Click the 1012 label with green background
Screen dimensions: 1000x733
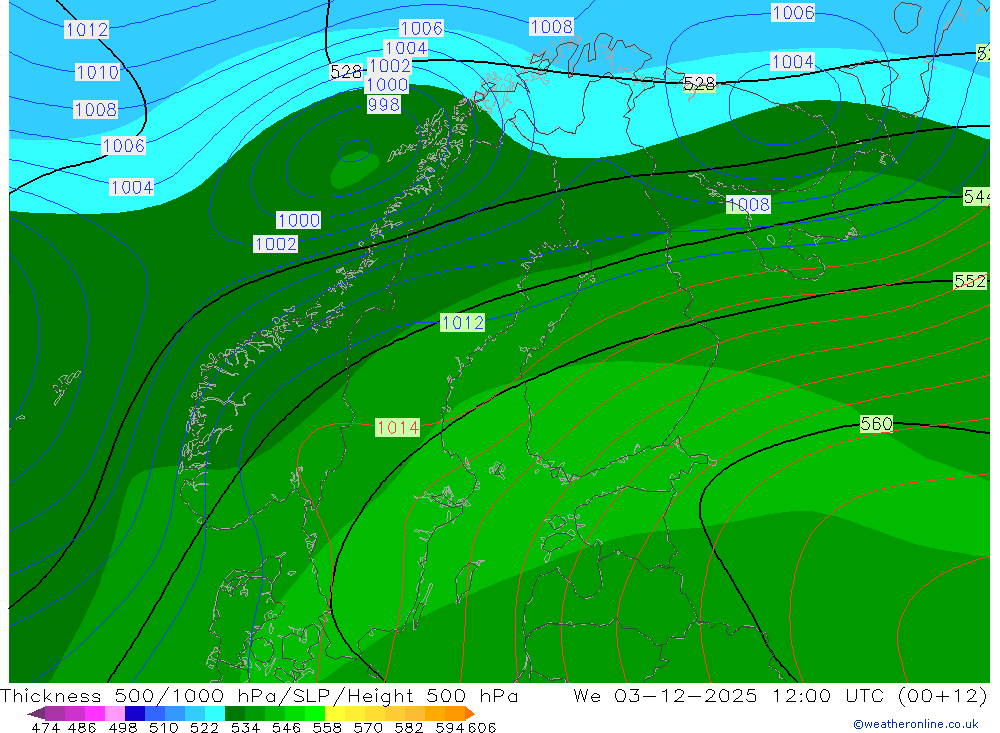pyautogui.click(x=462, y=323)
